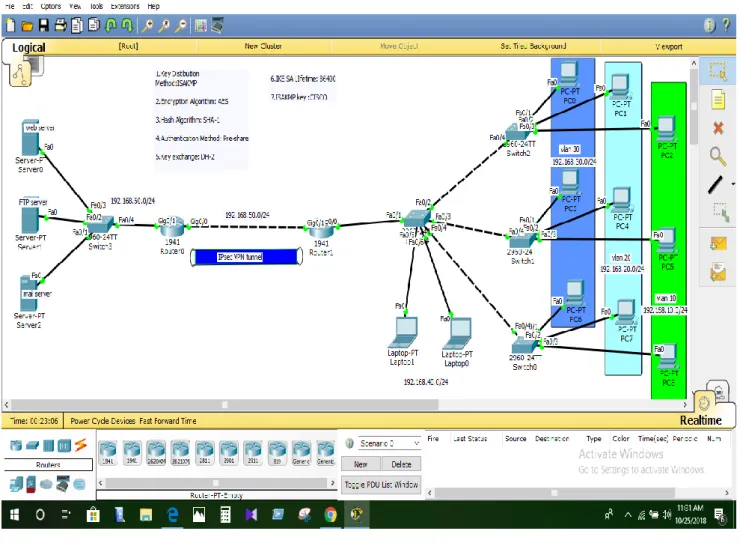Click the [Root] level label
Screen dimensions: 740x543
pos(128,46)
